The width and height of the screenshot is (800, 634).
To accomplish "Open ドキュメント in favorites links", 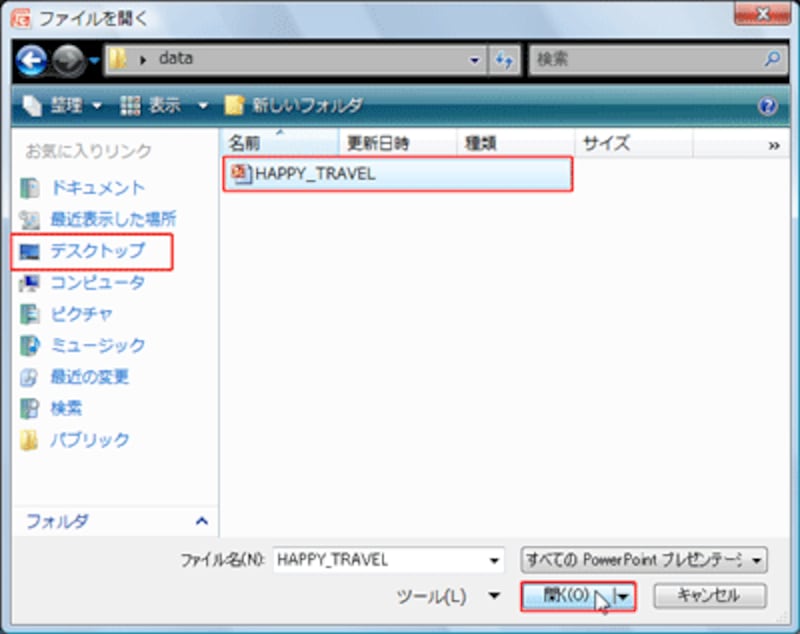I will [96, 188].
